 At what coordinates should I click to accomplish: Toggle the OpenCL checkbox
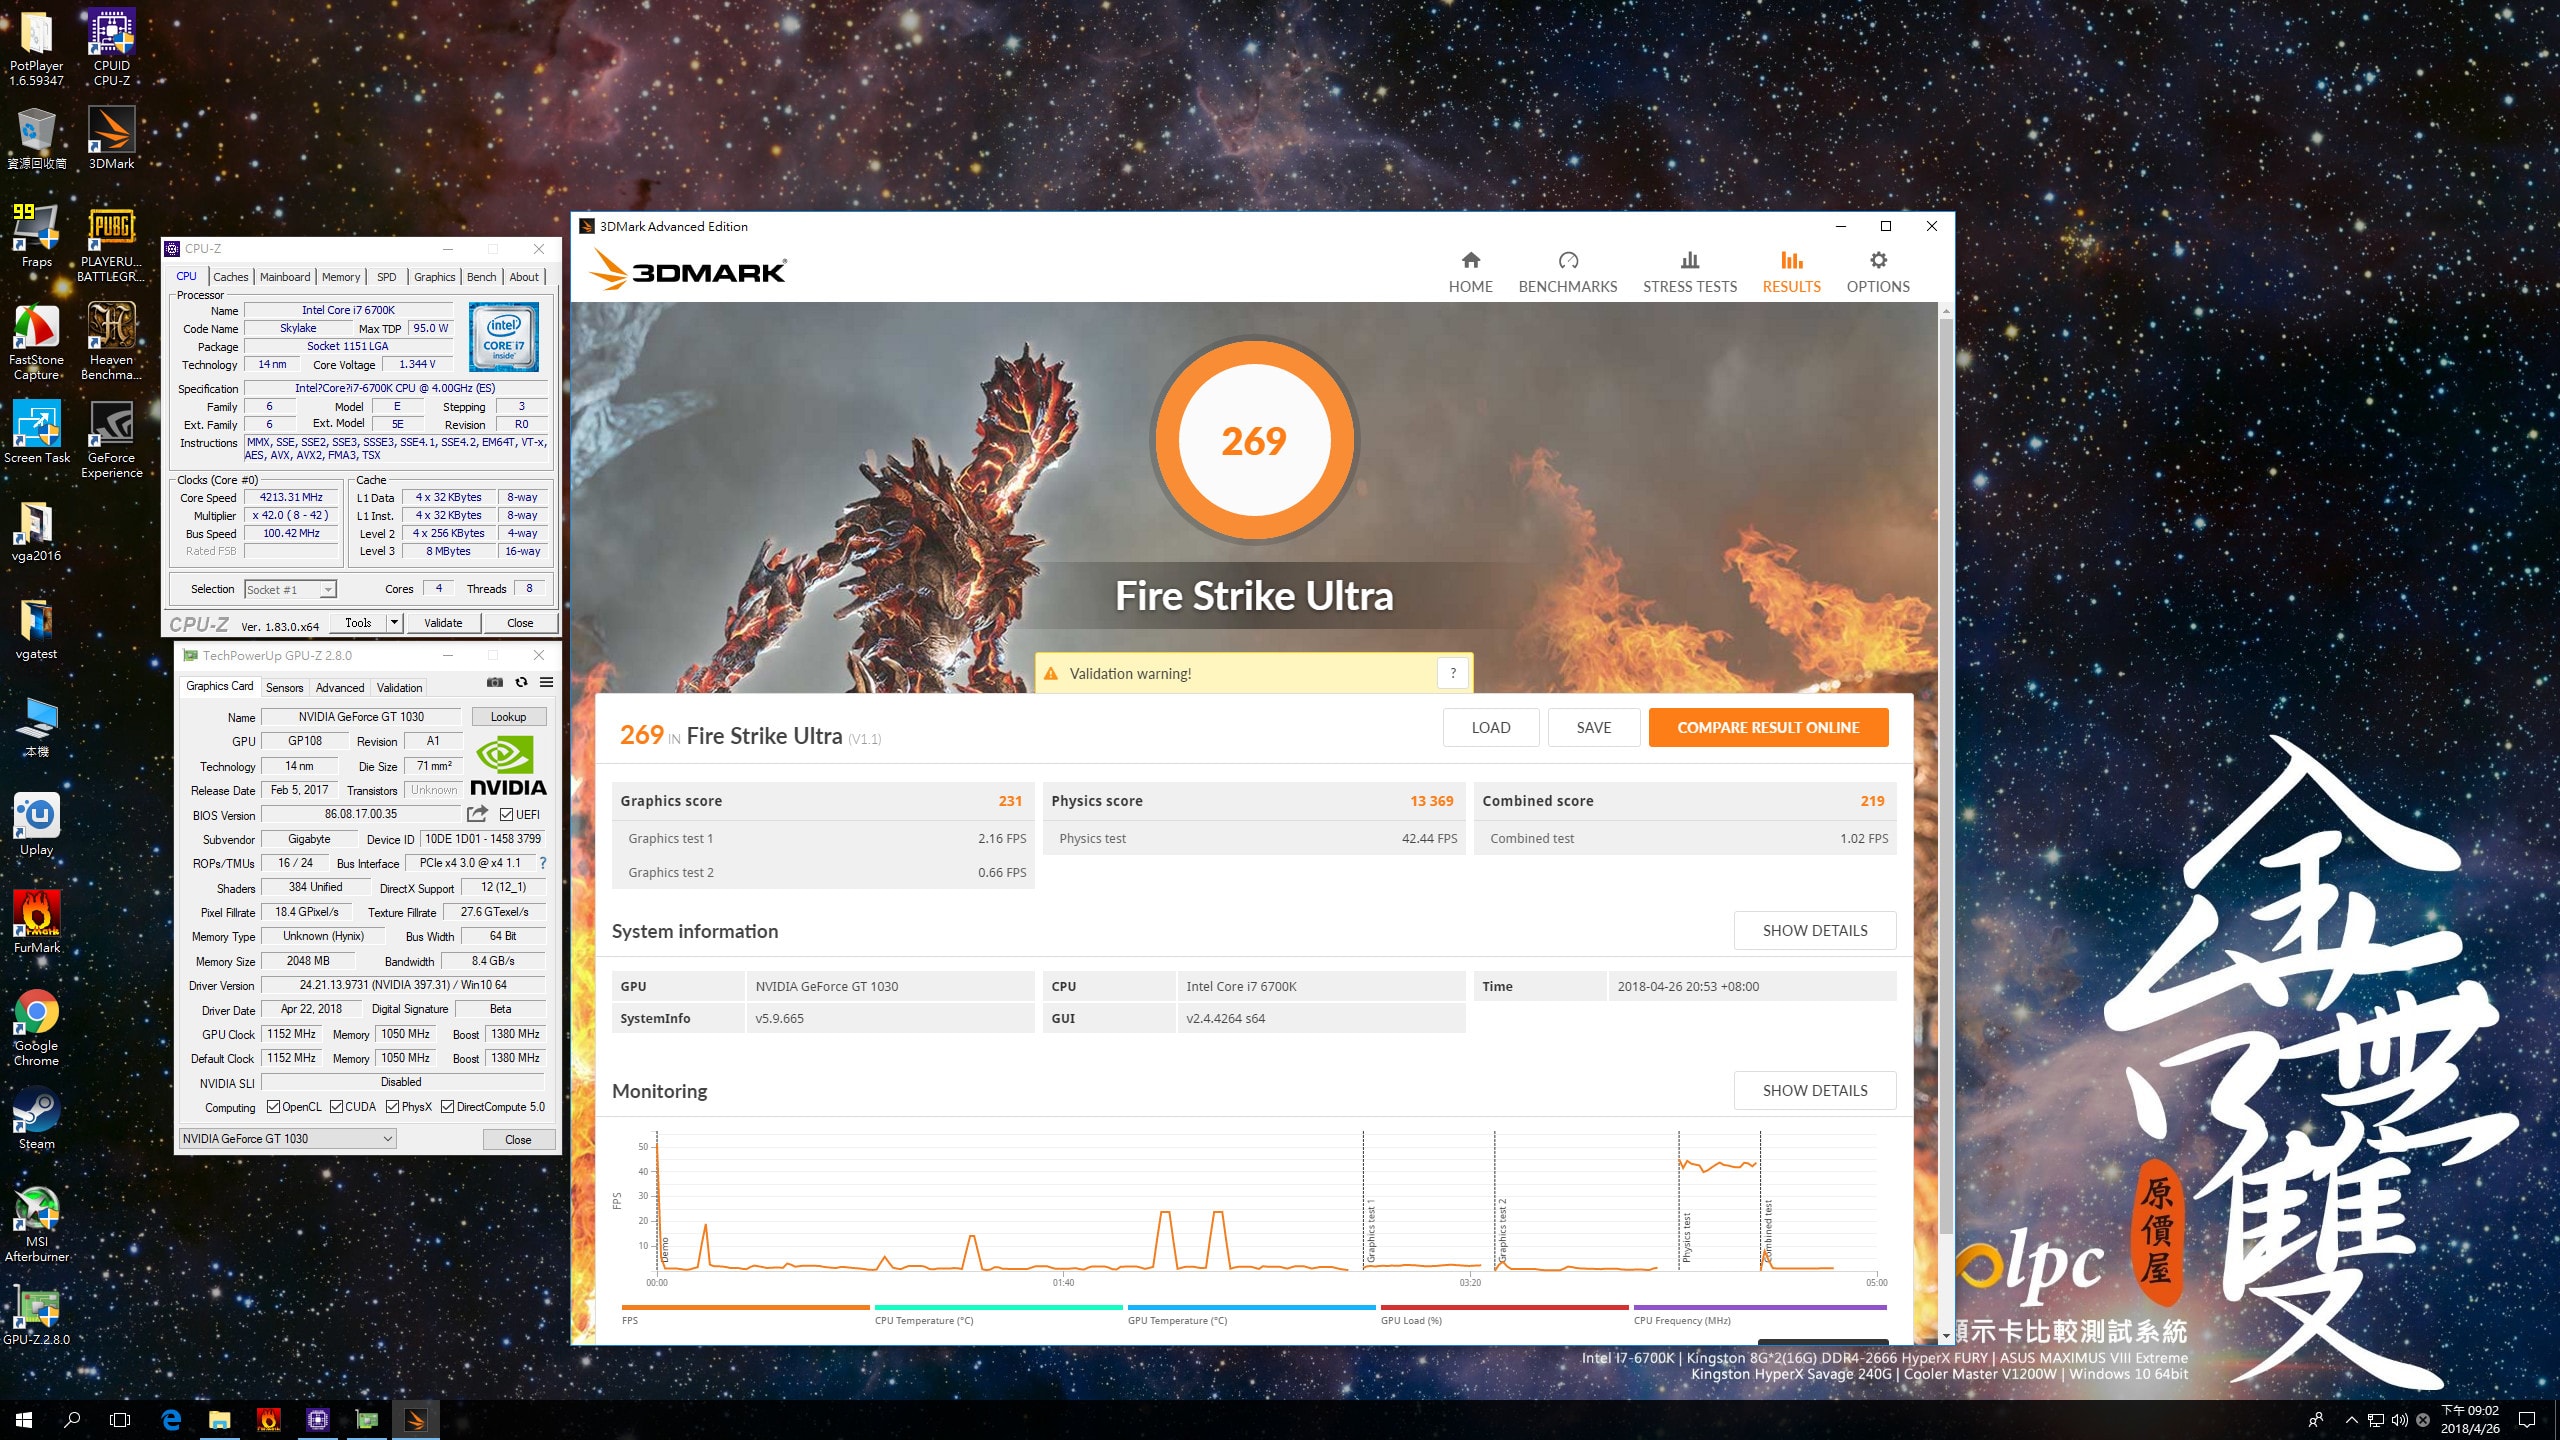[x=273, y=1107]
